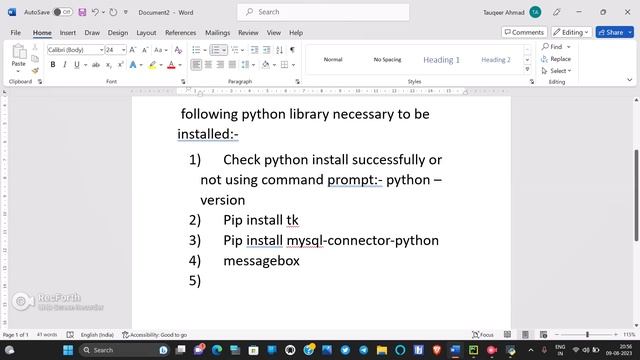Toggle bold formatting
The image size is (640, 360).
coord(53,65)
